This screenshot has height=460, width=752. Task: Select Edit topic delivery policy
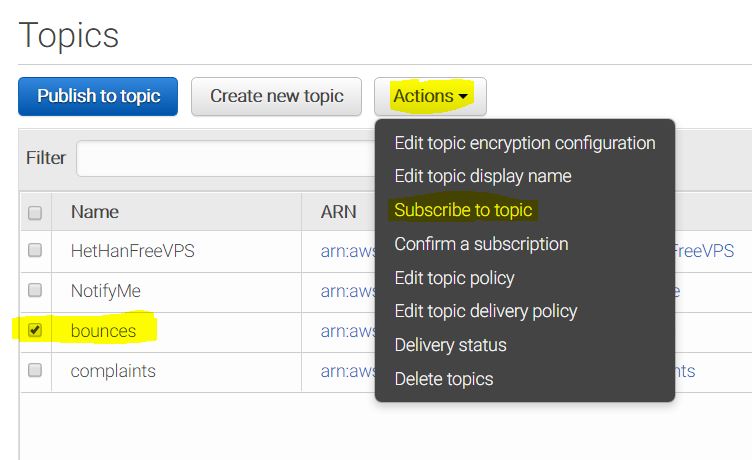485,311
